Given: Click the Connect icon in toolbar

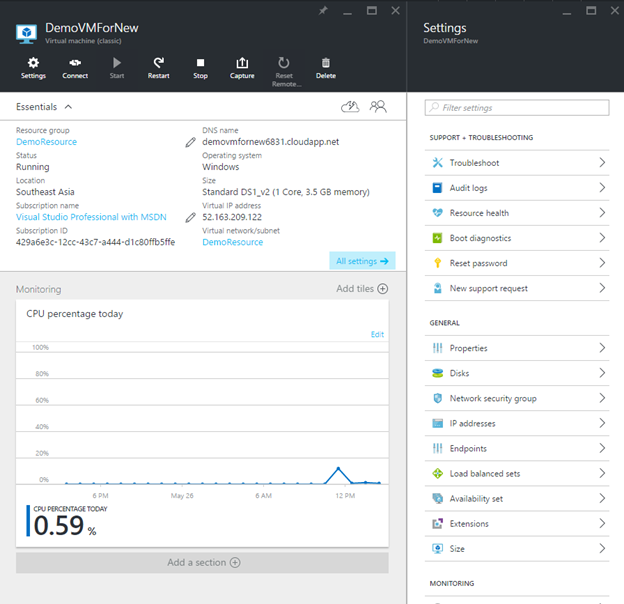Looking at the screenshot, I should click(x=75, y=63).
